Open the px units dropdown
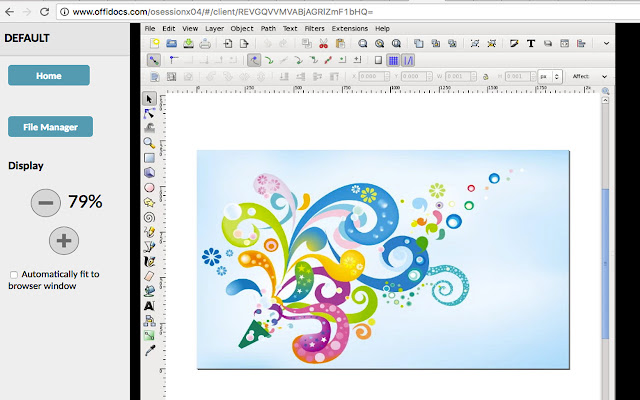640x400 pixels. tap(550, 76)
